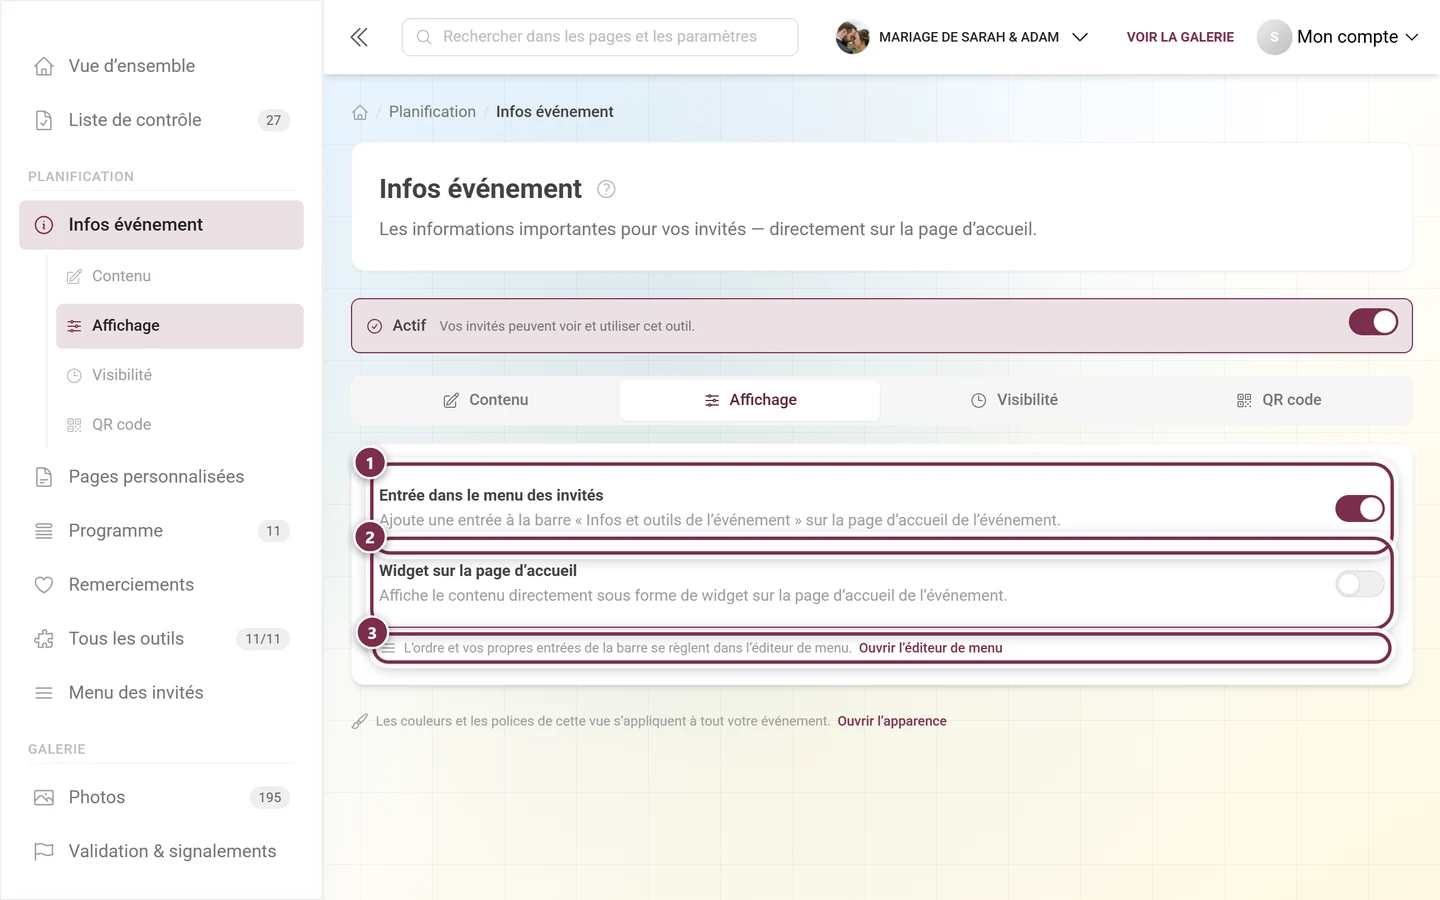
Task: Click the Actif check-circle status icon
Action: coord(375,326)
